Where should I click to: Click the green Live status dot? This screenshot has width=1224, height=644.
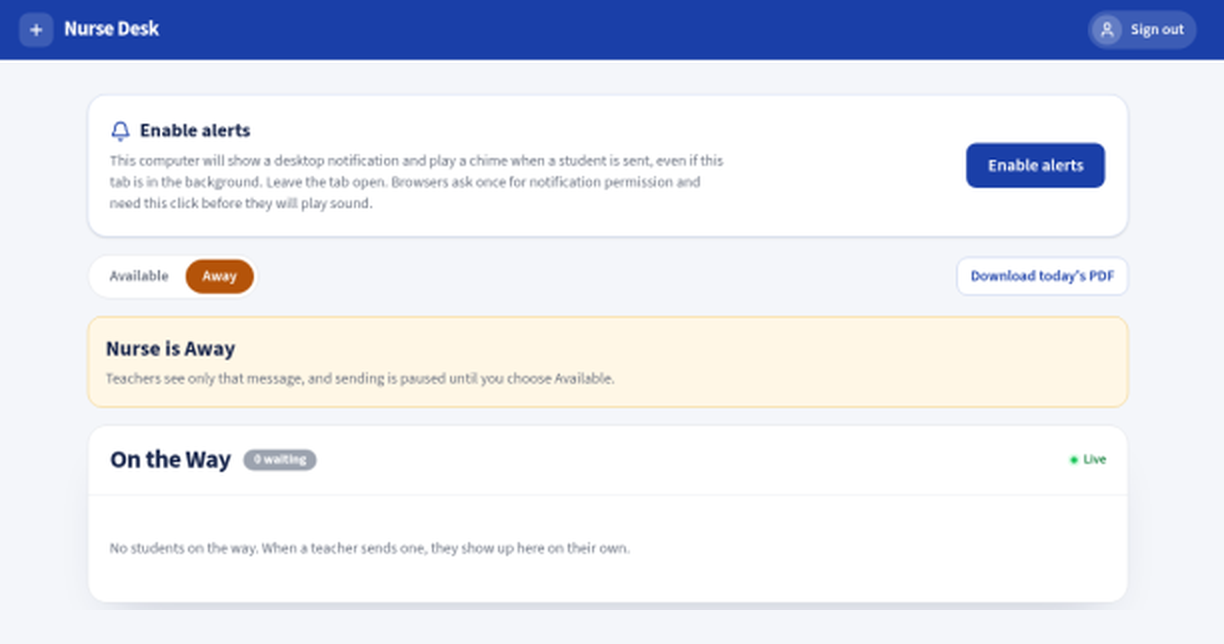click(x=1074, y=460)
